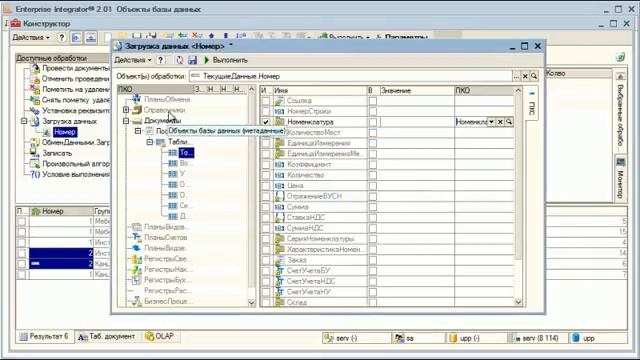Toggle the В checkbox for Количество
640x360 pixels.
point(373,175)
